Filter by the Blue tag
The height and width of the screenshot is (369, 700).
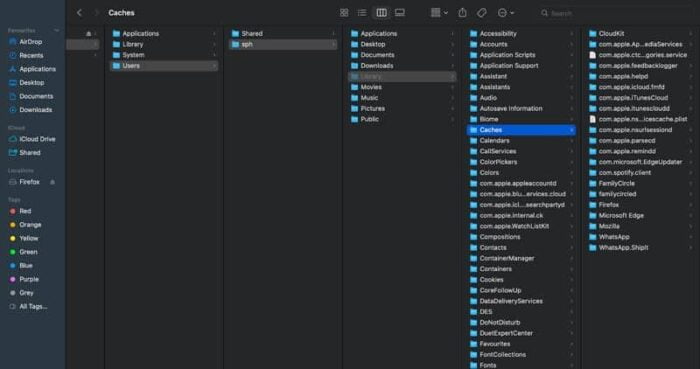pyautogui.click(x=25, y=265)
